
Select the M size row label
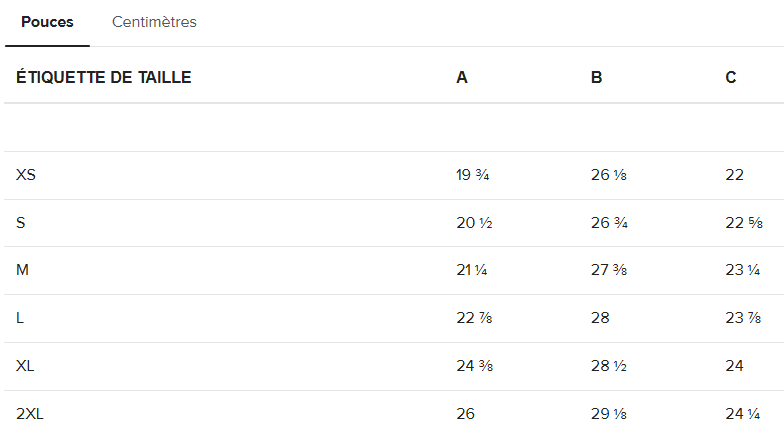[22, 270]
